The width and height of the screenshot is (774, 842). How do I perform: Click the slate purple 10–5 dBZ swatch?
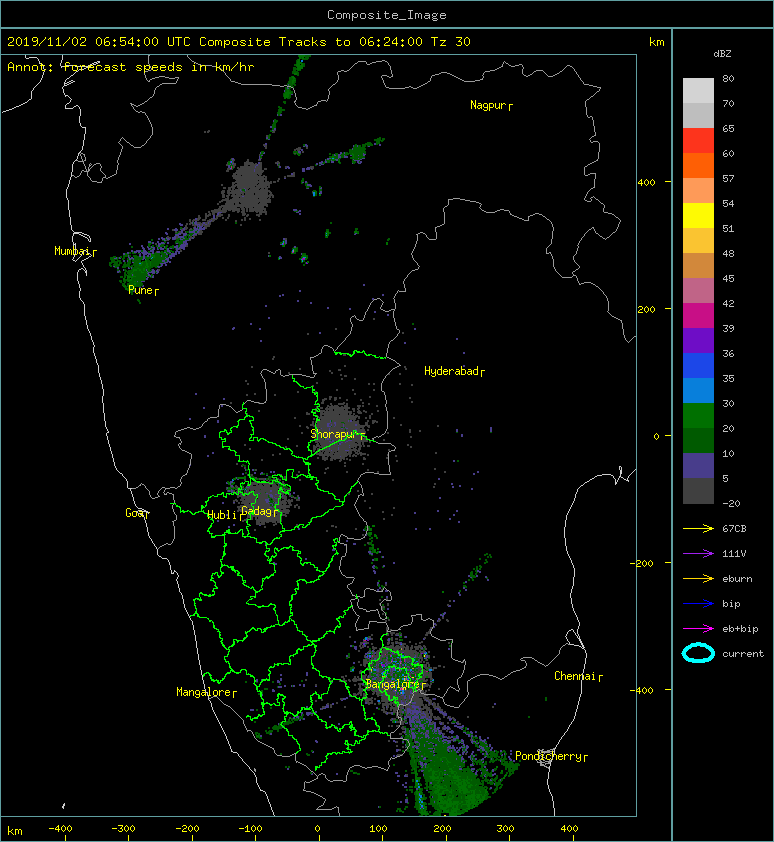[698, 466]
